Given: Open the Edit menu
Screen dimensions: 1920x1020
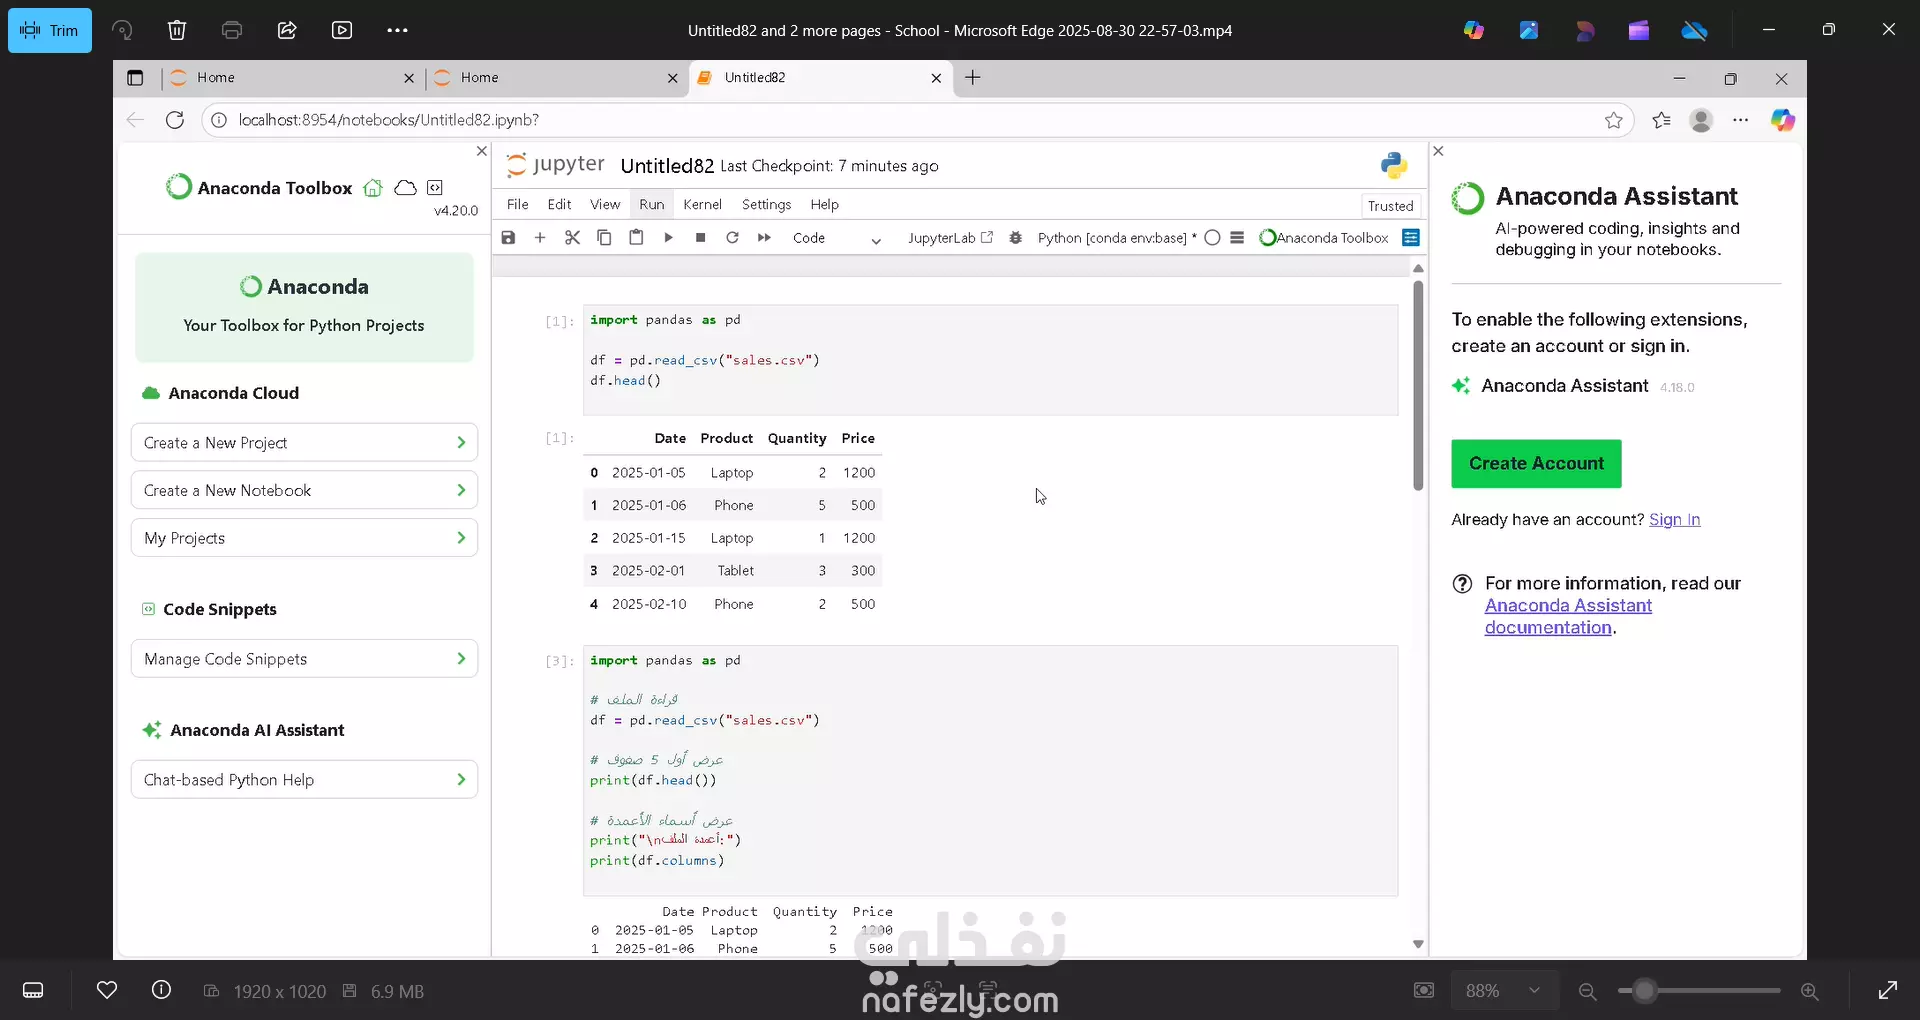Looking at the screenshot, I should [x=559, y=204].
